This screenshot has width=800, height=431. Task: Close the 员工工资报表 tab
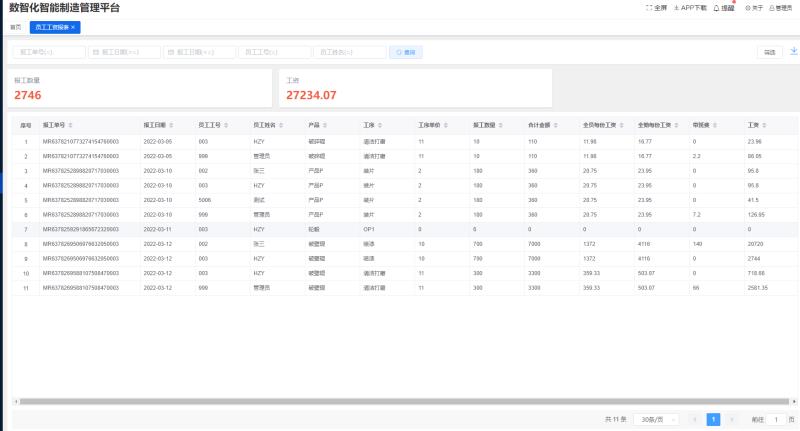pos(73,27)
